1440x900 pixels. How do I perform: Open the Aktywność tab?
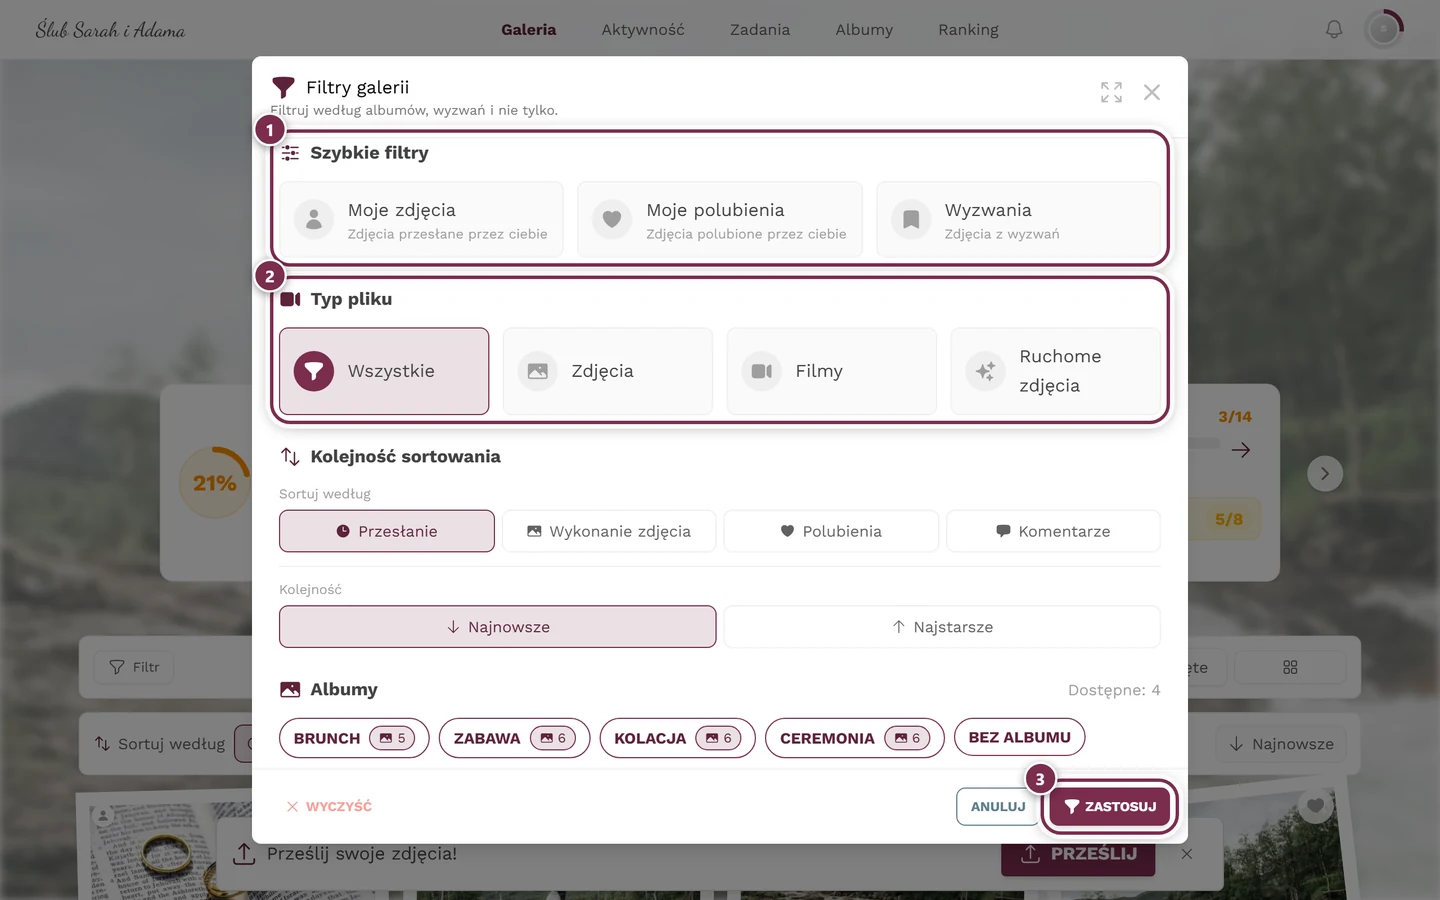[643, 30]
